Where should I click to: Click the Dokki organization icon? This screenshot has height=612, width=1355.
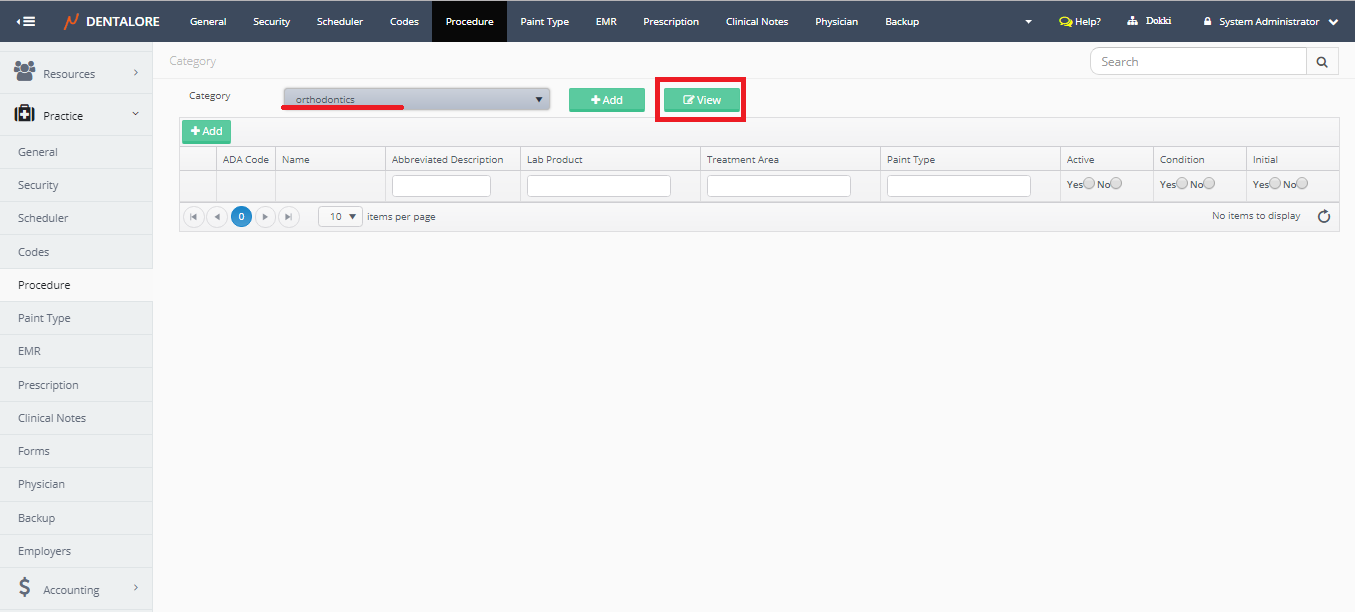[x=1133, y=21]
